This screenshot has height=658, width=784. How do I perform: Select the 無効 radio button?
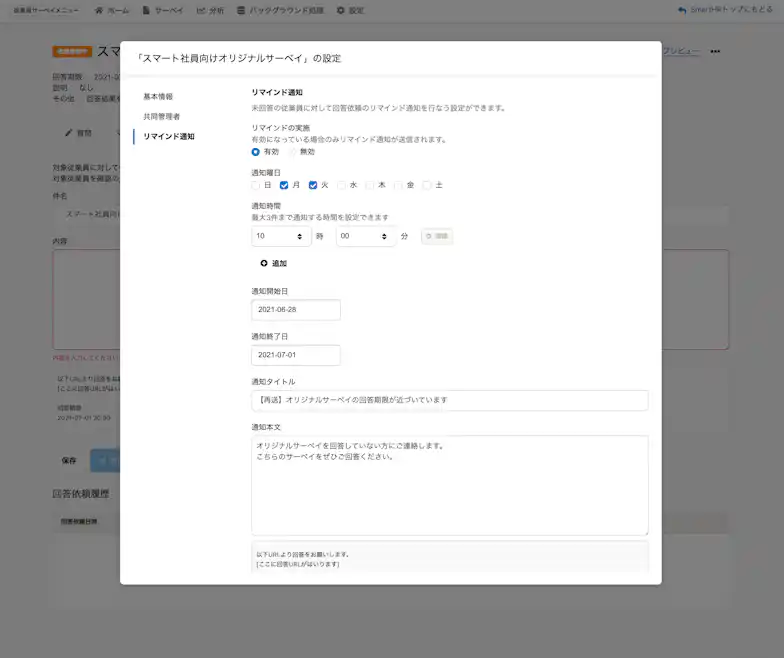click(292, 152)
